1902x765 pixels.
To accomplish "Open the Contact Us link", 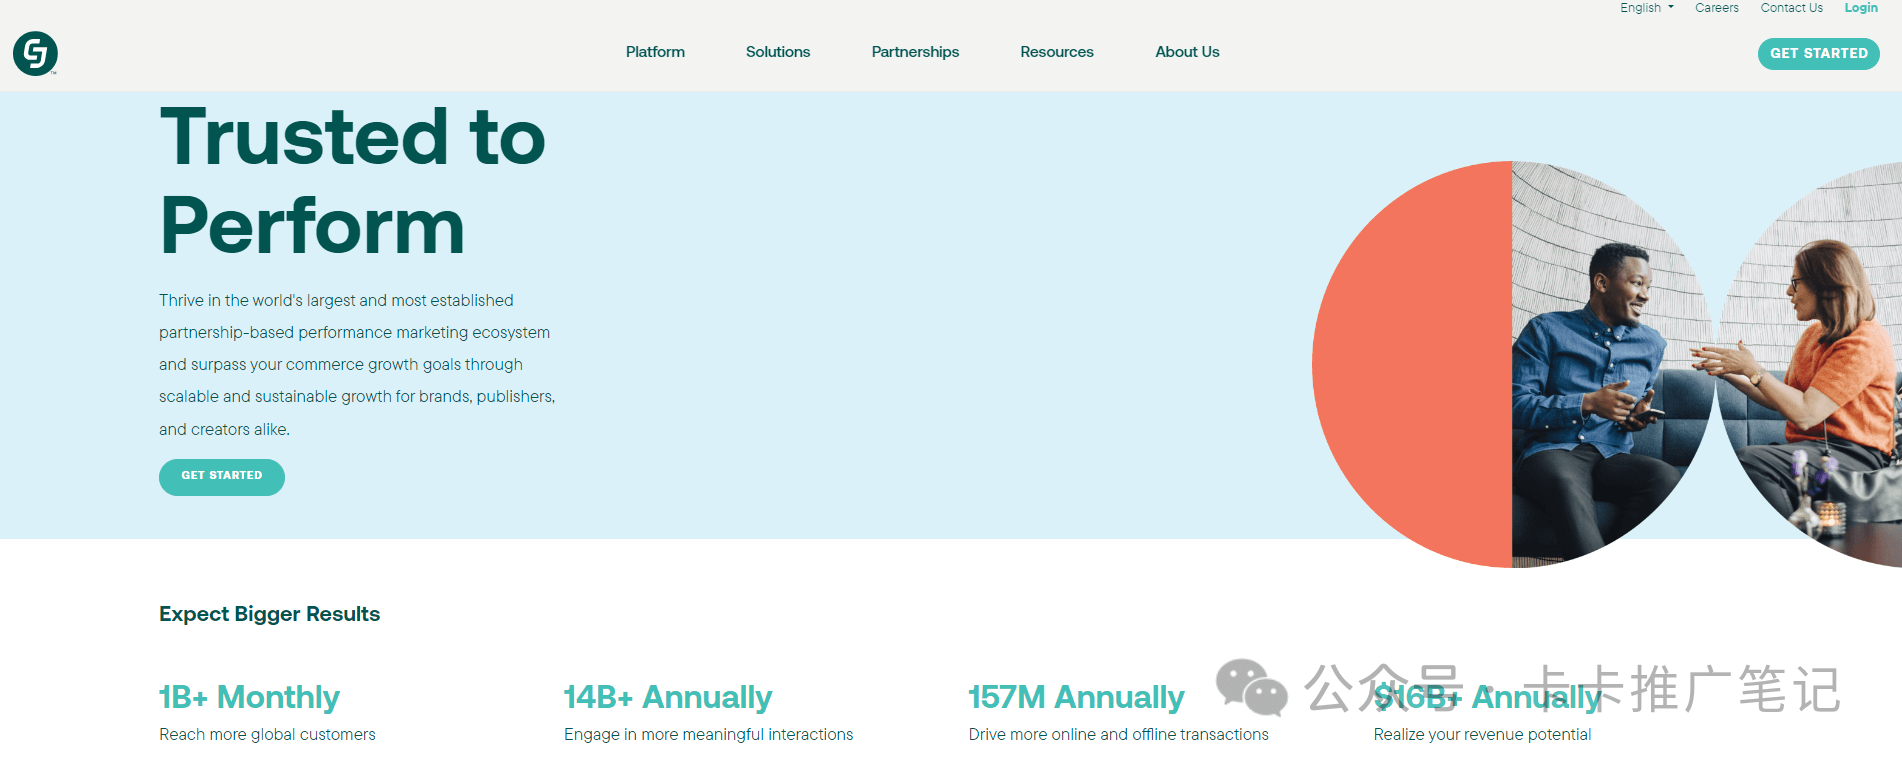I will (x=1791, y=8).
